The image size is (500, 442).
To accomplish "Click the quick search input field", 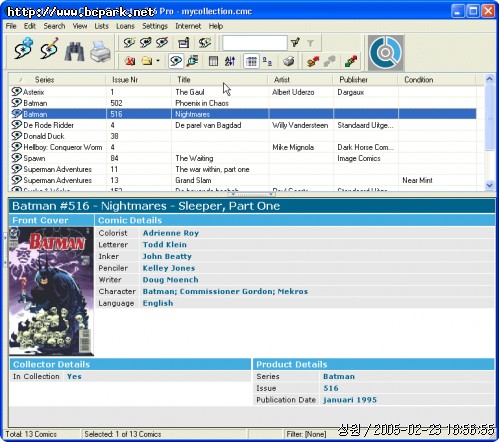I will click(x=255, y=43).
